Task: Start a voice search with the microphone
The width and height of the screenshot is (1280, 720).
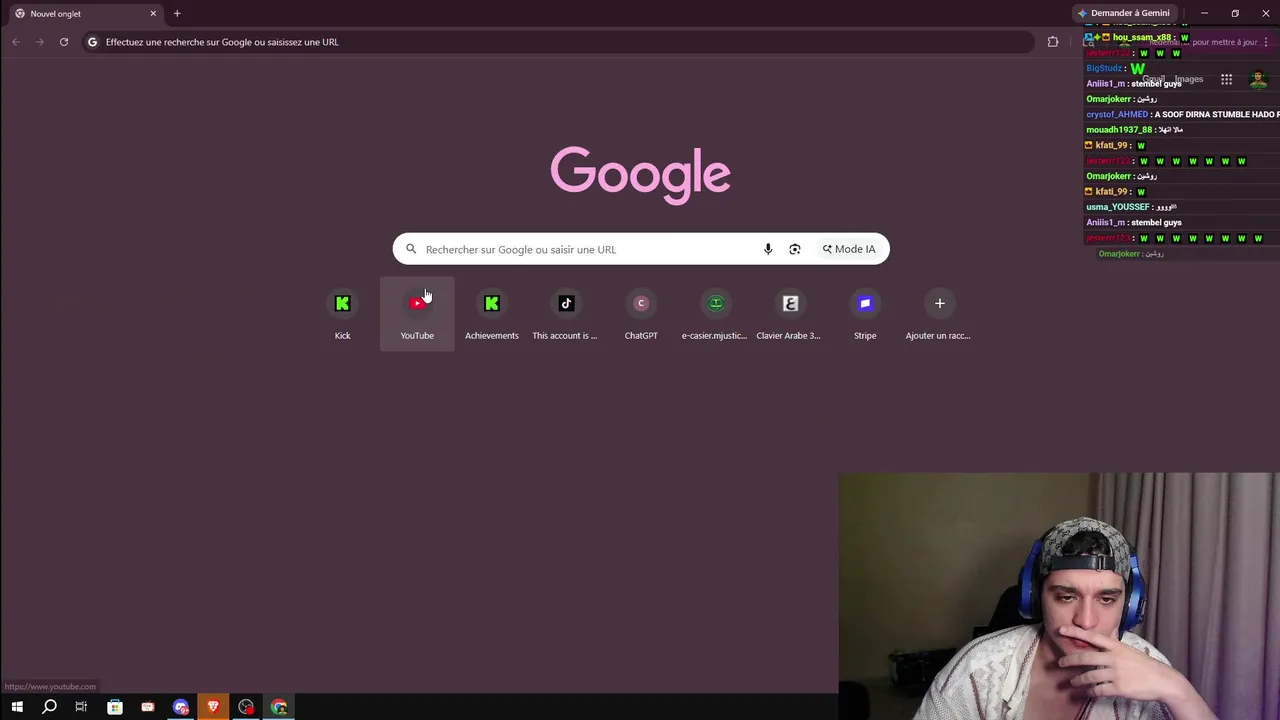Action: pos(768,249)
